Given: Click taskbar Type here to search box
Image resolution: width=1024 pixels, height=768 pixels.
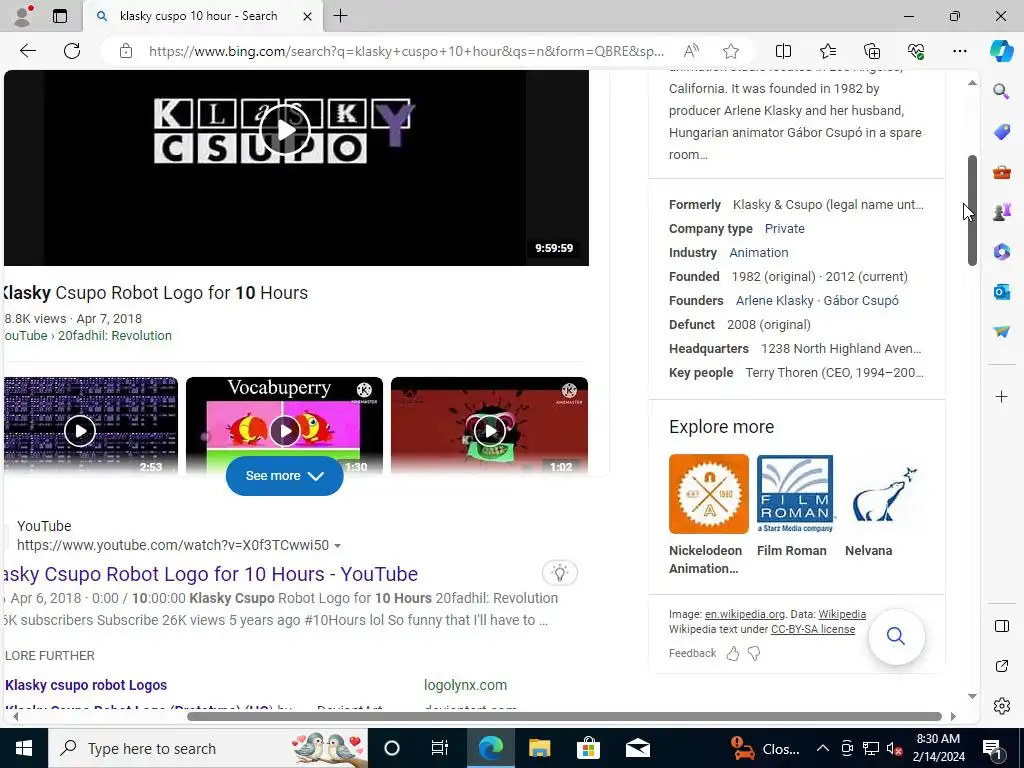Looking at the screenshot, I should (208, 748).
